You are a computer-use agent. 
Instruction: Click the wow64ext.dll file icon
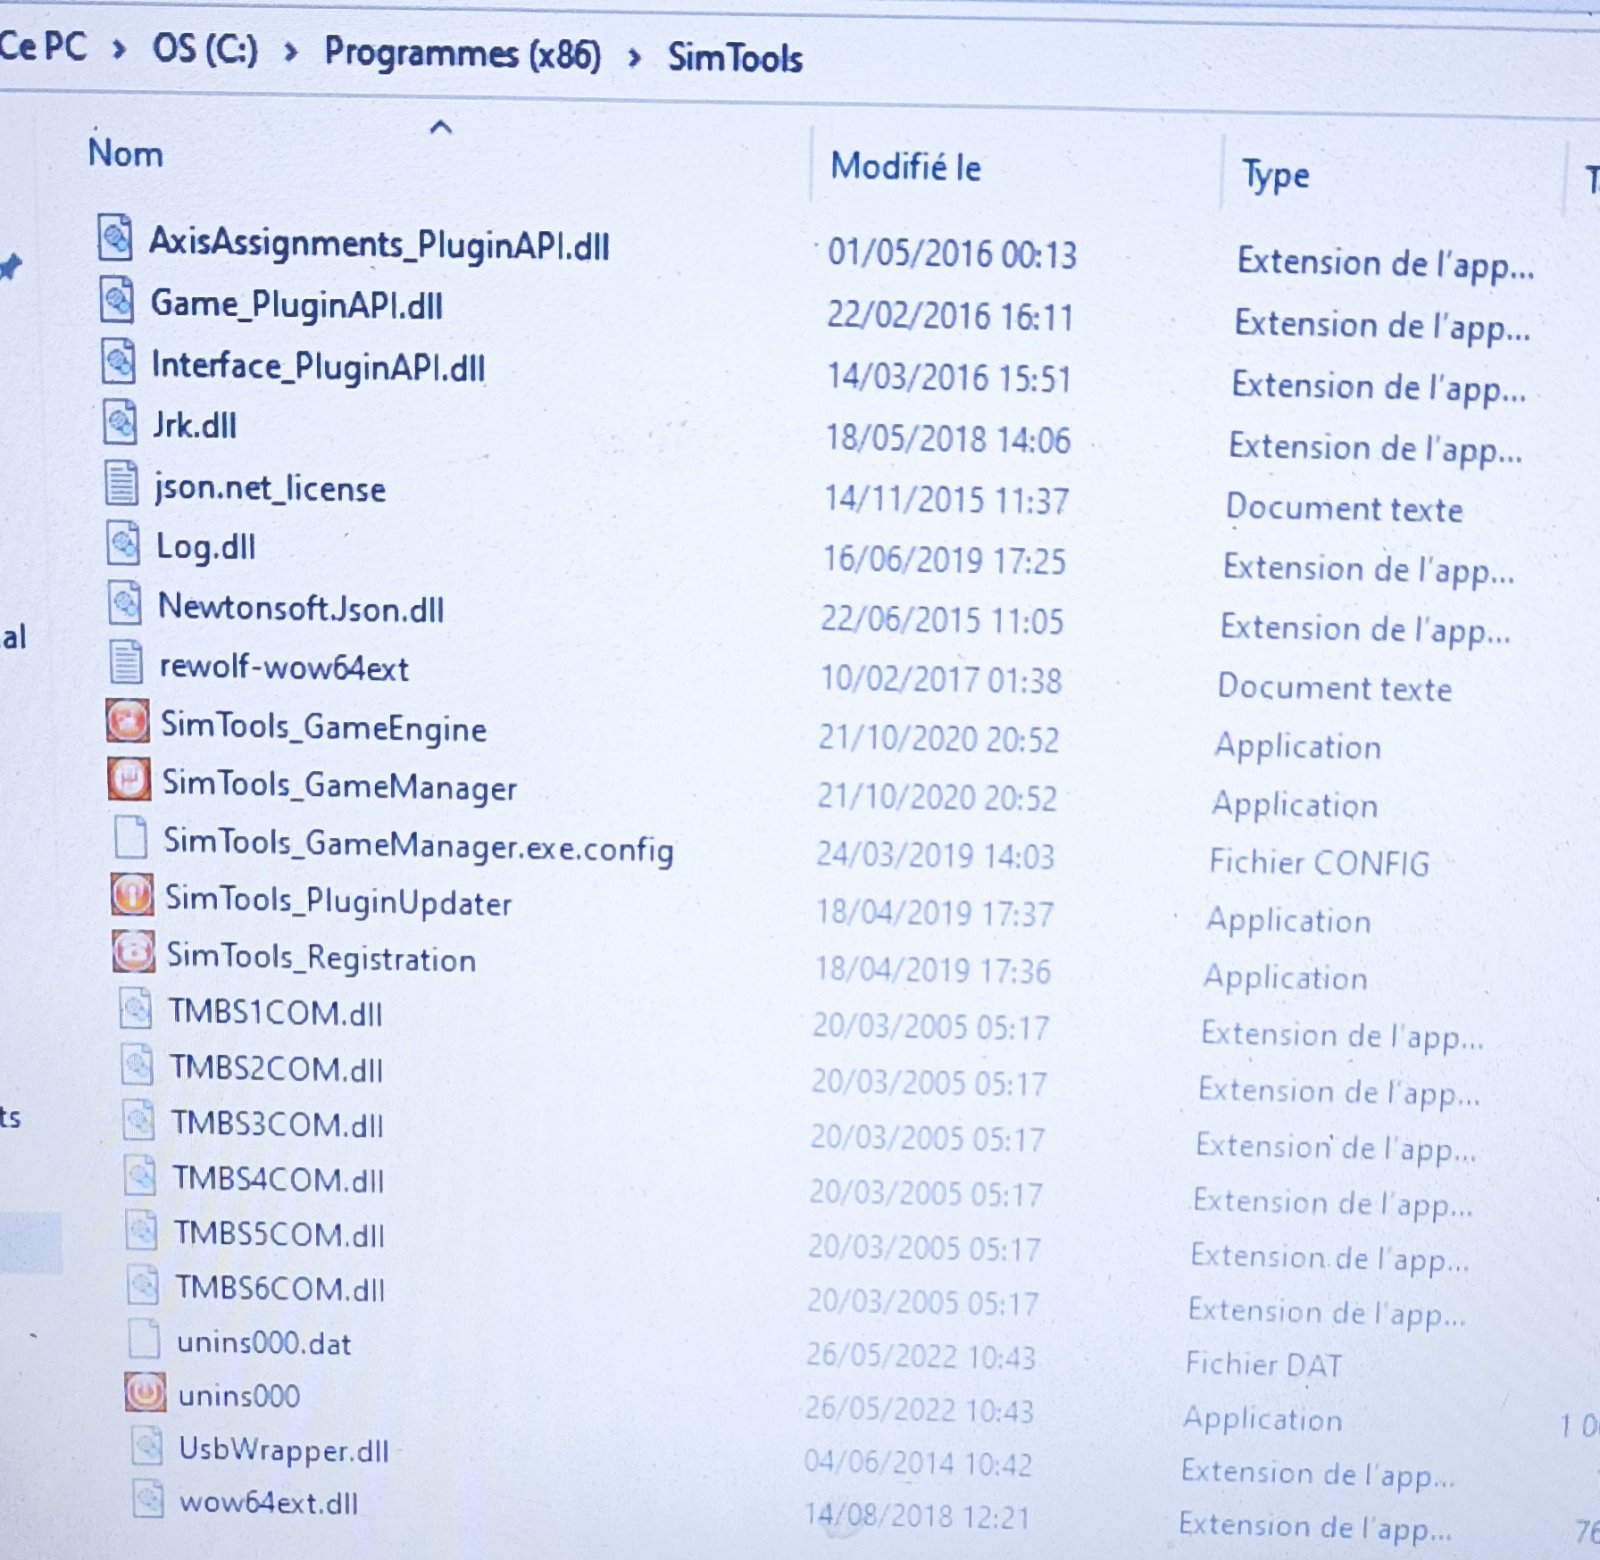pyautogui.click(x=149, y=1499)
